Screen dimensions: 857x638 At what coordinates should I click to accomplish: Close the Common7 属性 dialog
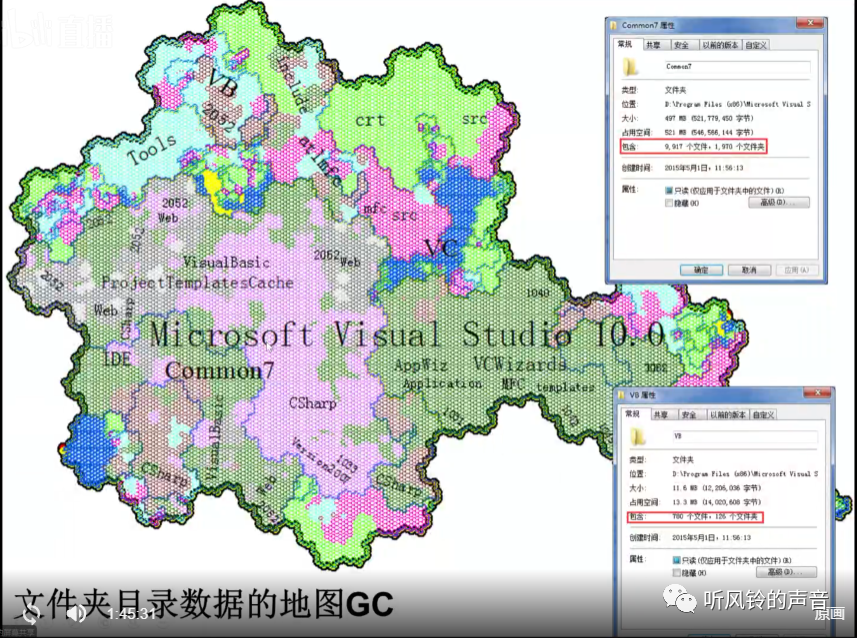point(811,23)
